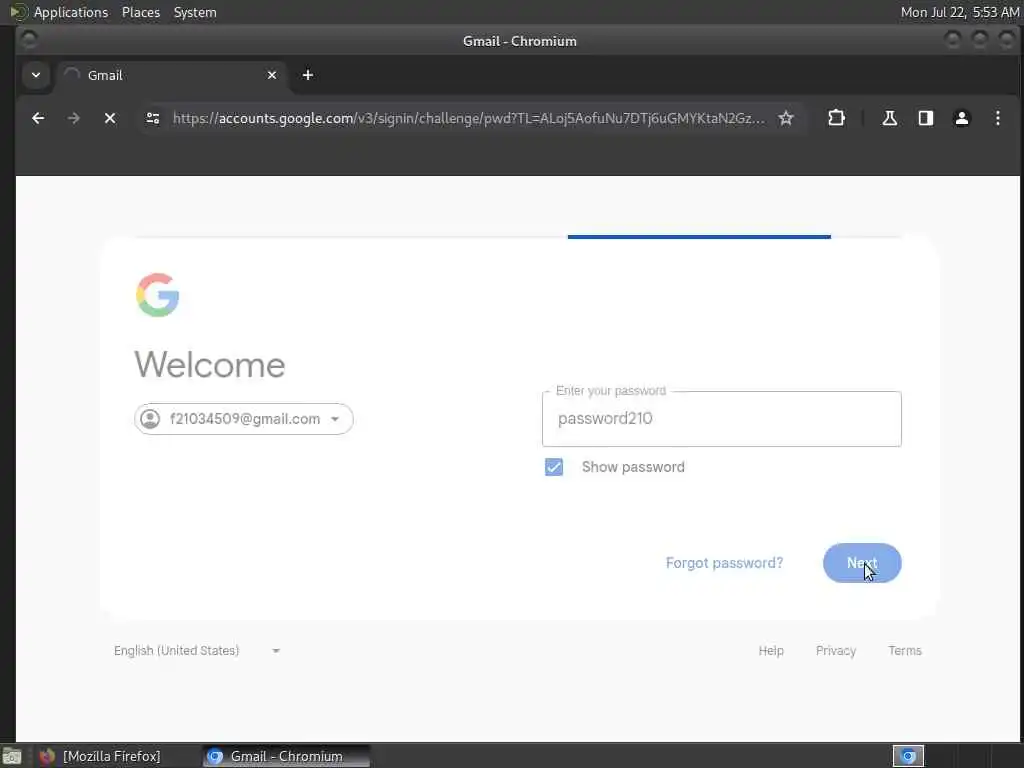Image resolution: width=1024 pixels, height=768 pixels.
Task: Open the Terms link
Action: tap(904, 650)
